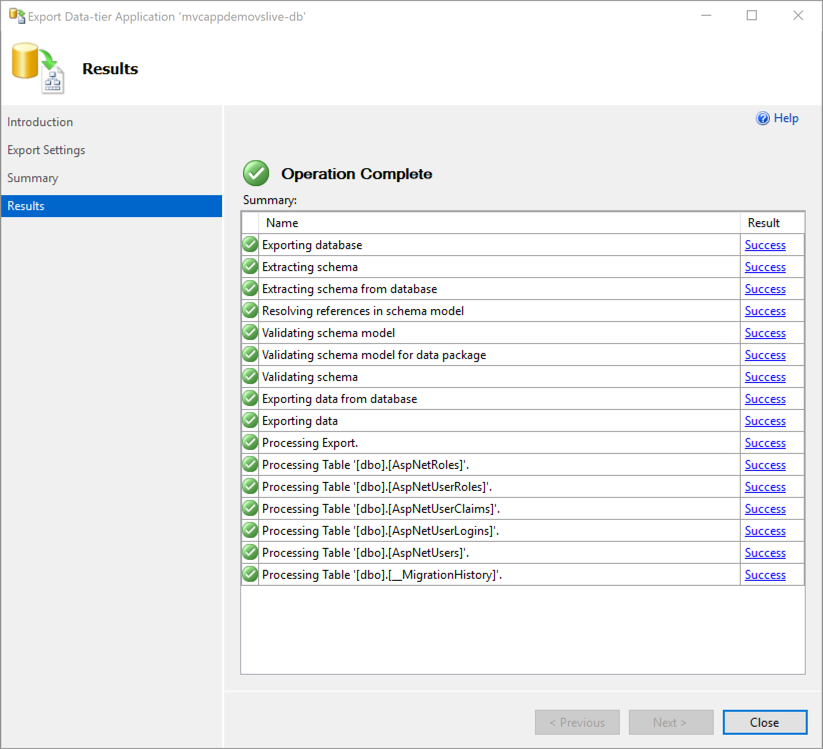Click the large Operation Complete green checkmark
Screen dimensions: 823x749
(x=257, y=173)
